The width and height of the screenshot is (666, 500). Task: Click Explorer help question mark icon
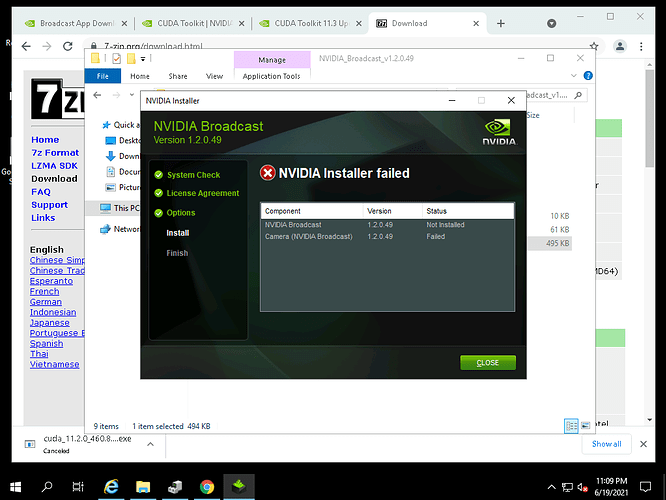(588, 76)
